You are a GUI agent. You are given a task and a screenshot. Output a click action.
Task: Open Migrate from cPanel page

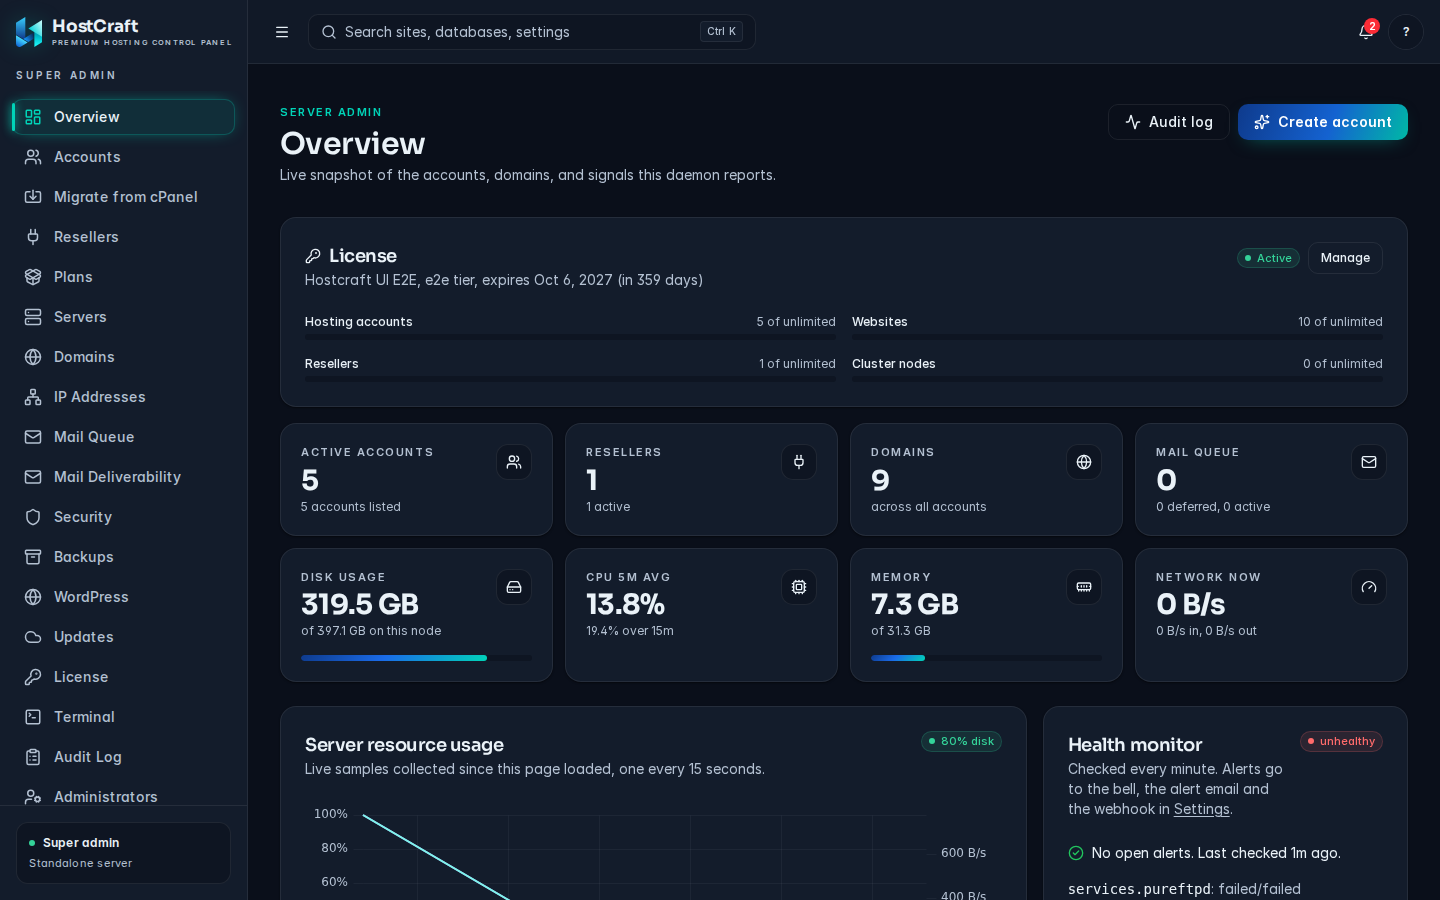[x=123, y=197]
